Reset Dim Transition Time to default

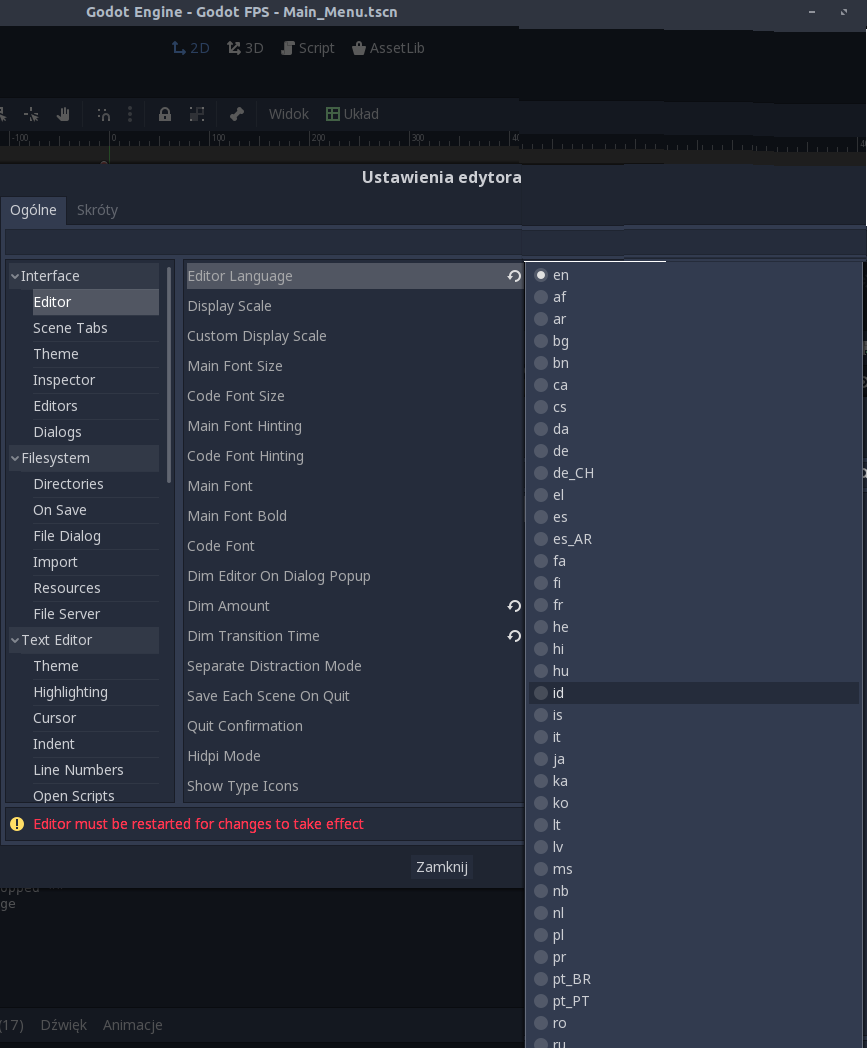click(x=513, y=636)
